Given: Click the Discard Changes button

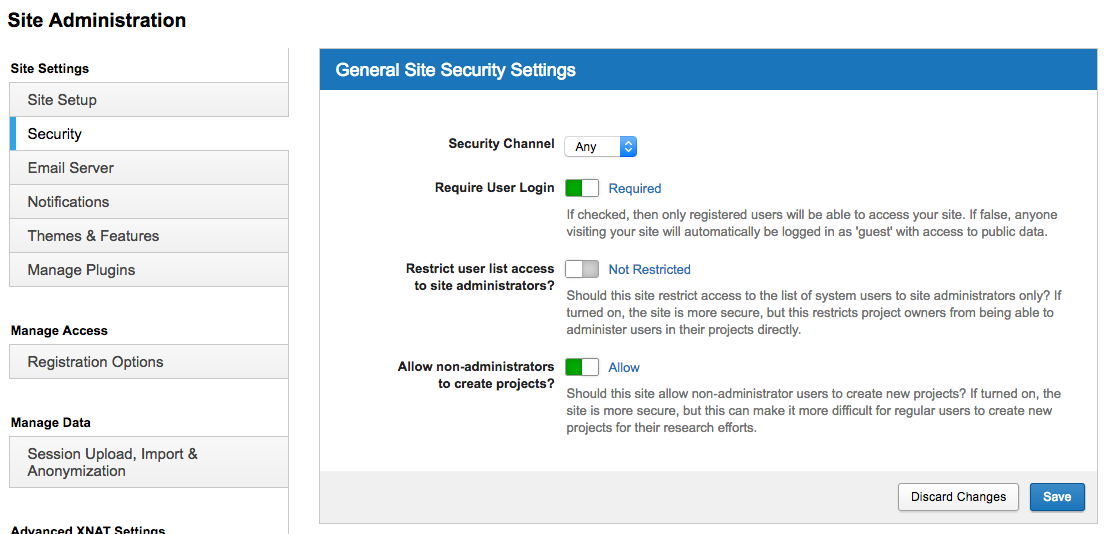Looking at the screenshot, I should tap(958, 497).
